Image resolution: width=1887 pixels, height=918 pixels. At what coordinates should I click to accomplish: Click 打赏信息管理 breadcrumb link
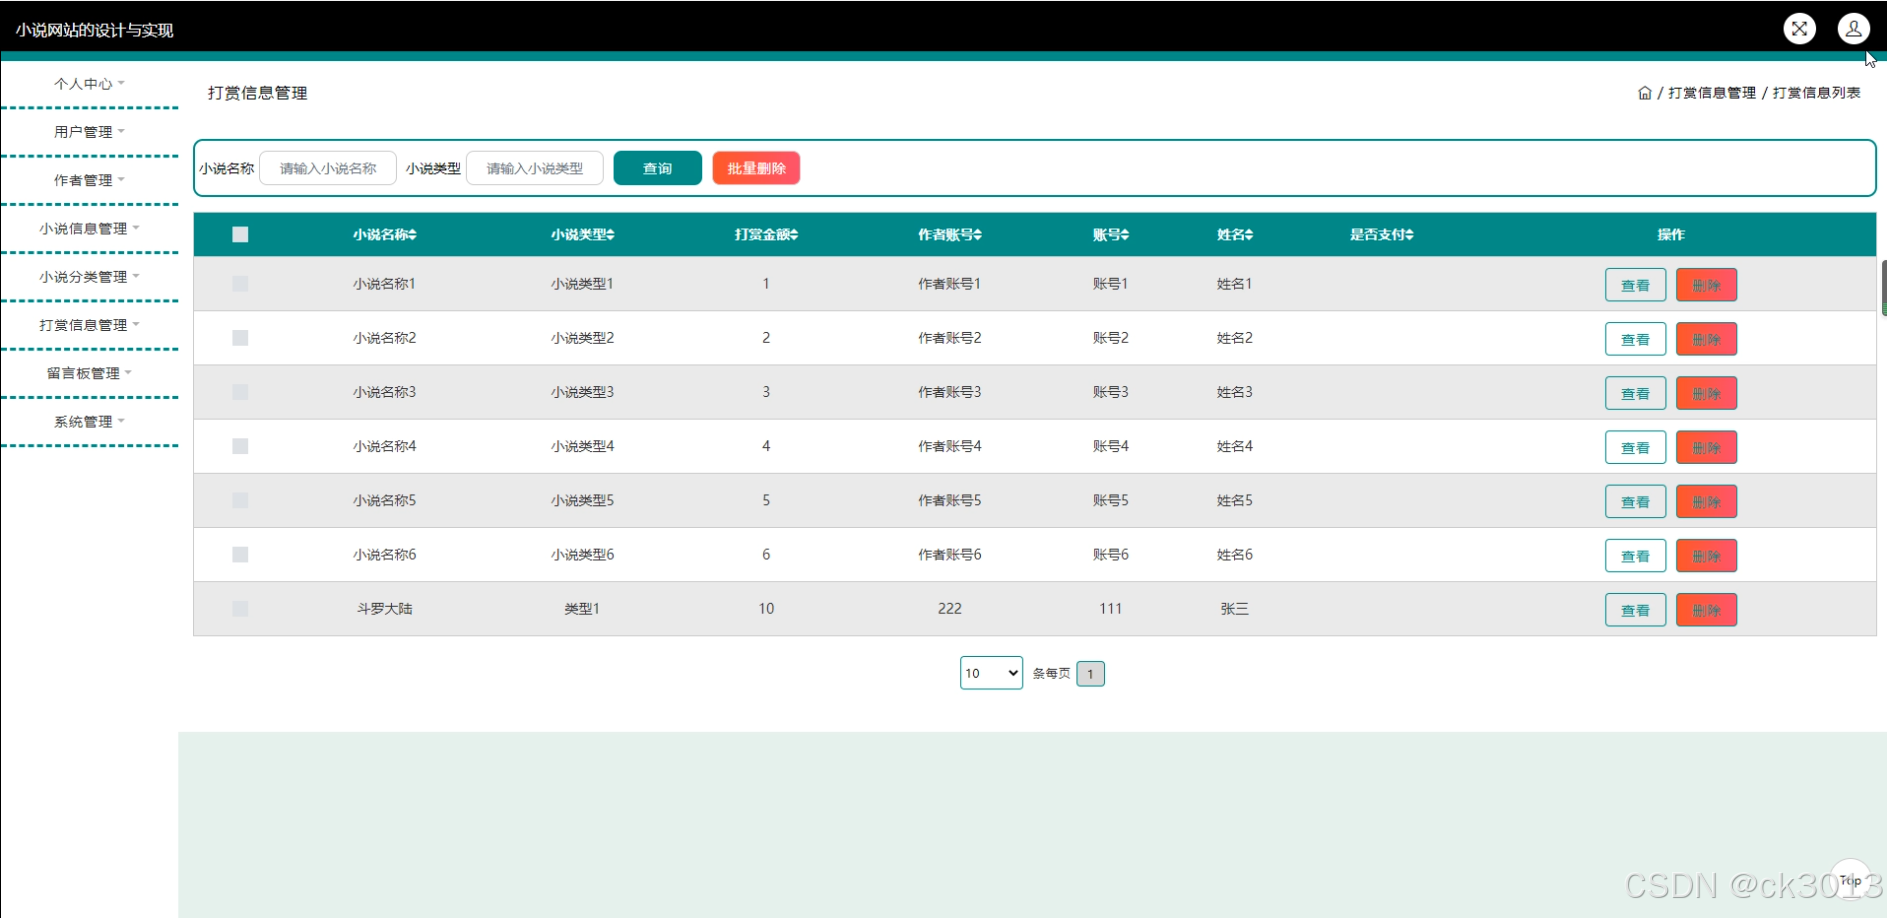1712,93
